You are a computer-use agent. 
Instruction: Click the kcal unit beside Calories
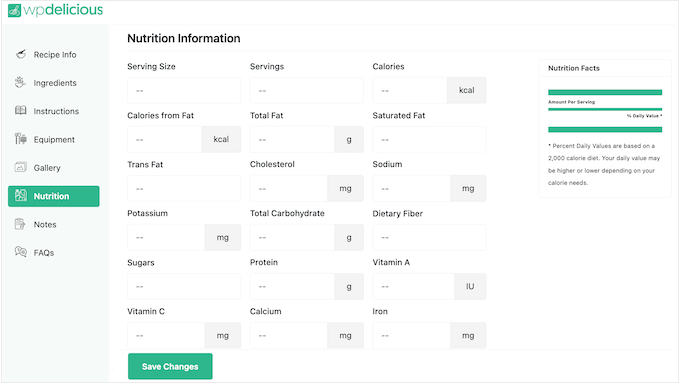tap(467, 90)
